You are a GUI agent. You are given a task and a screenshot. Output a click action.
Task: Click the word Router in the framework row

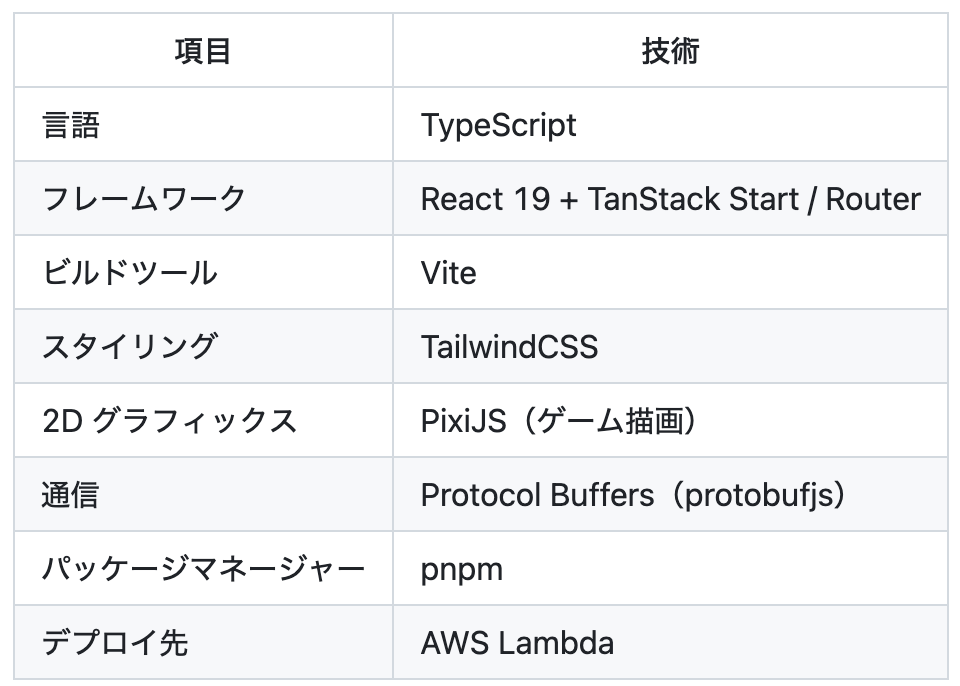point(873,199)
